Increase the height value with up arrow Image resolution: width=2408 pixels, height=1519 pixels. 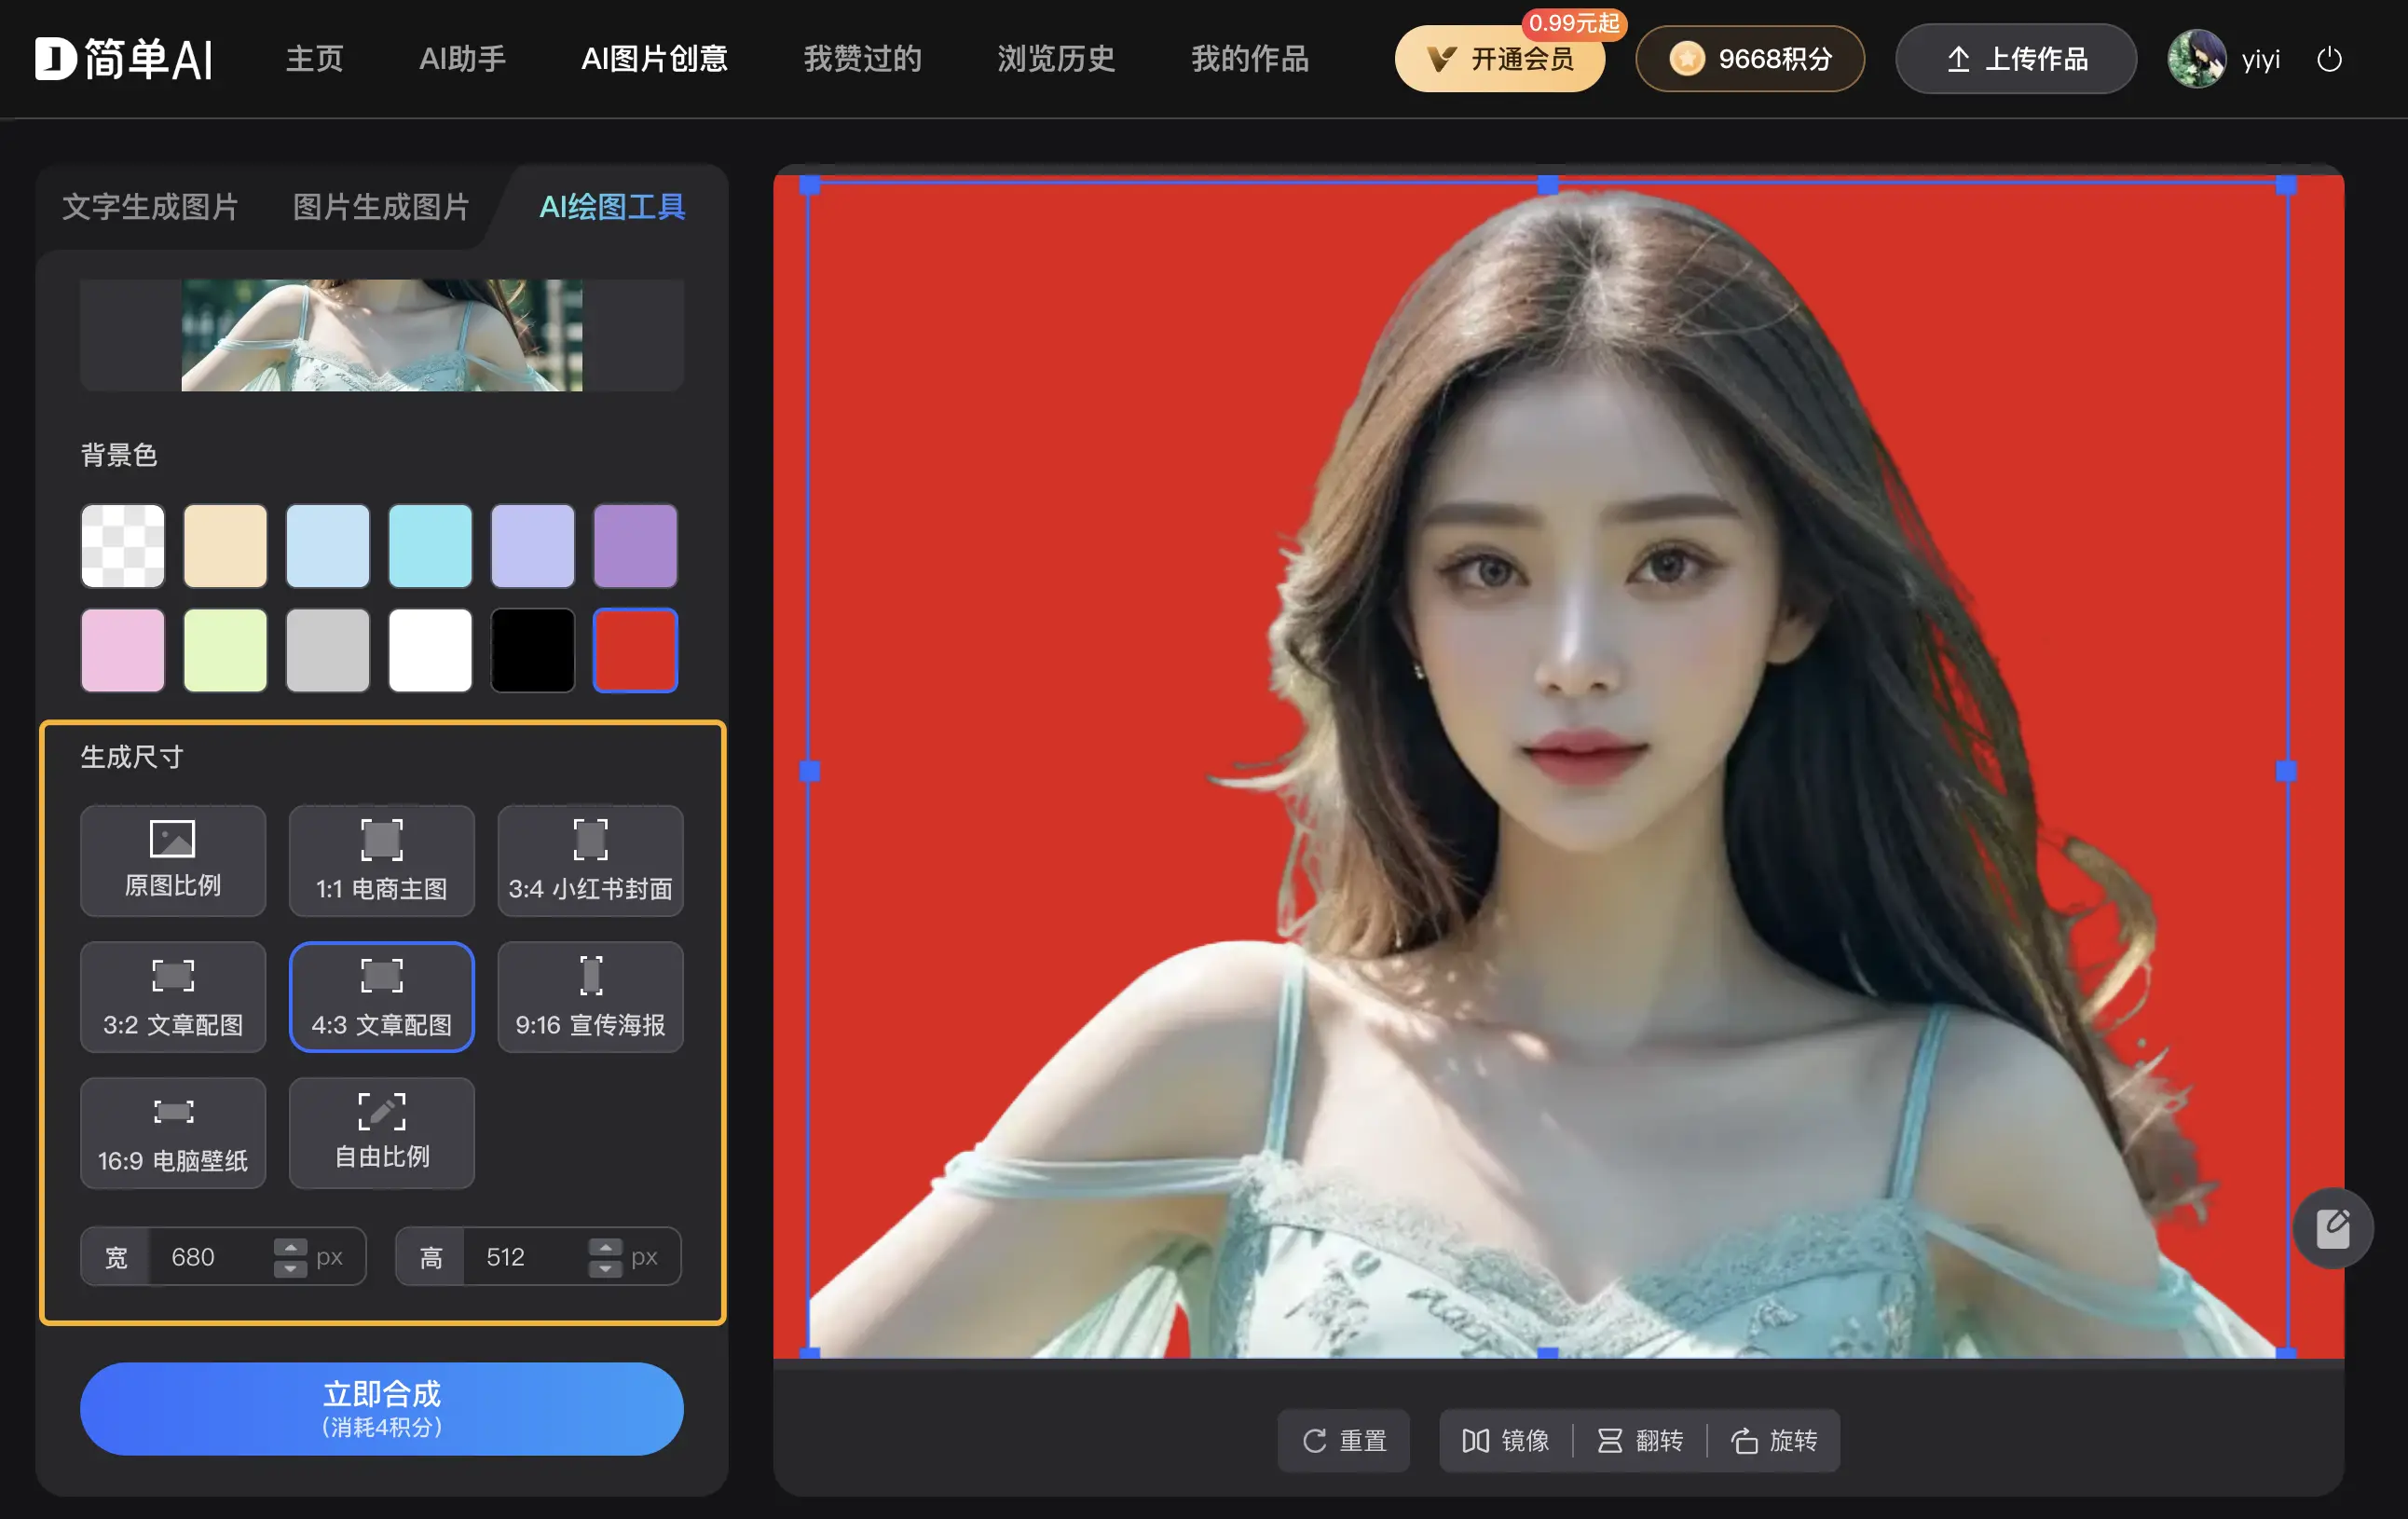click(x=605, y=1247)
